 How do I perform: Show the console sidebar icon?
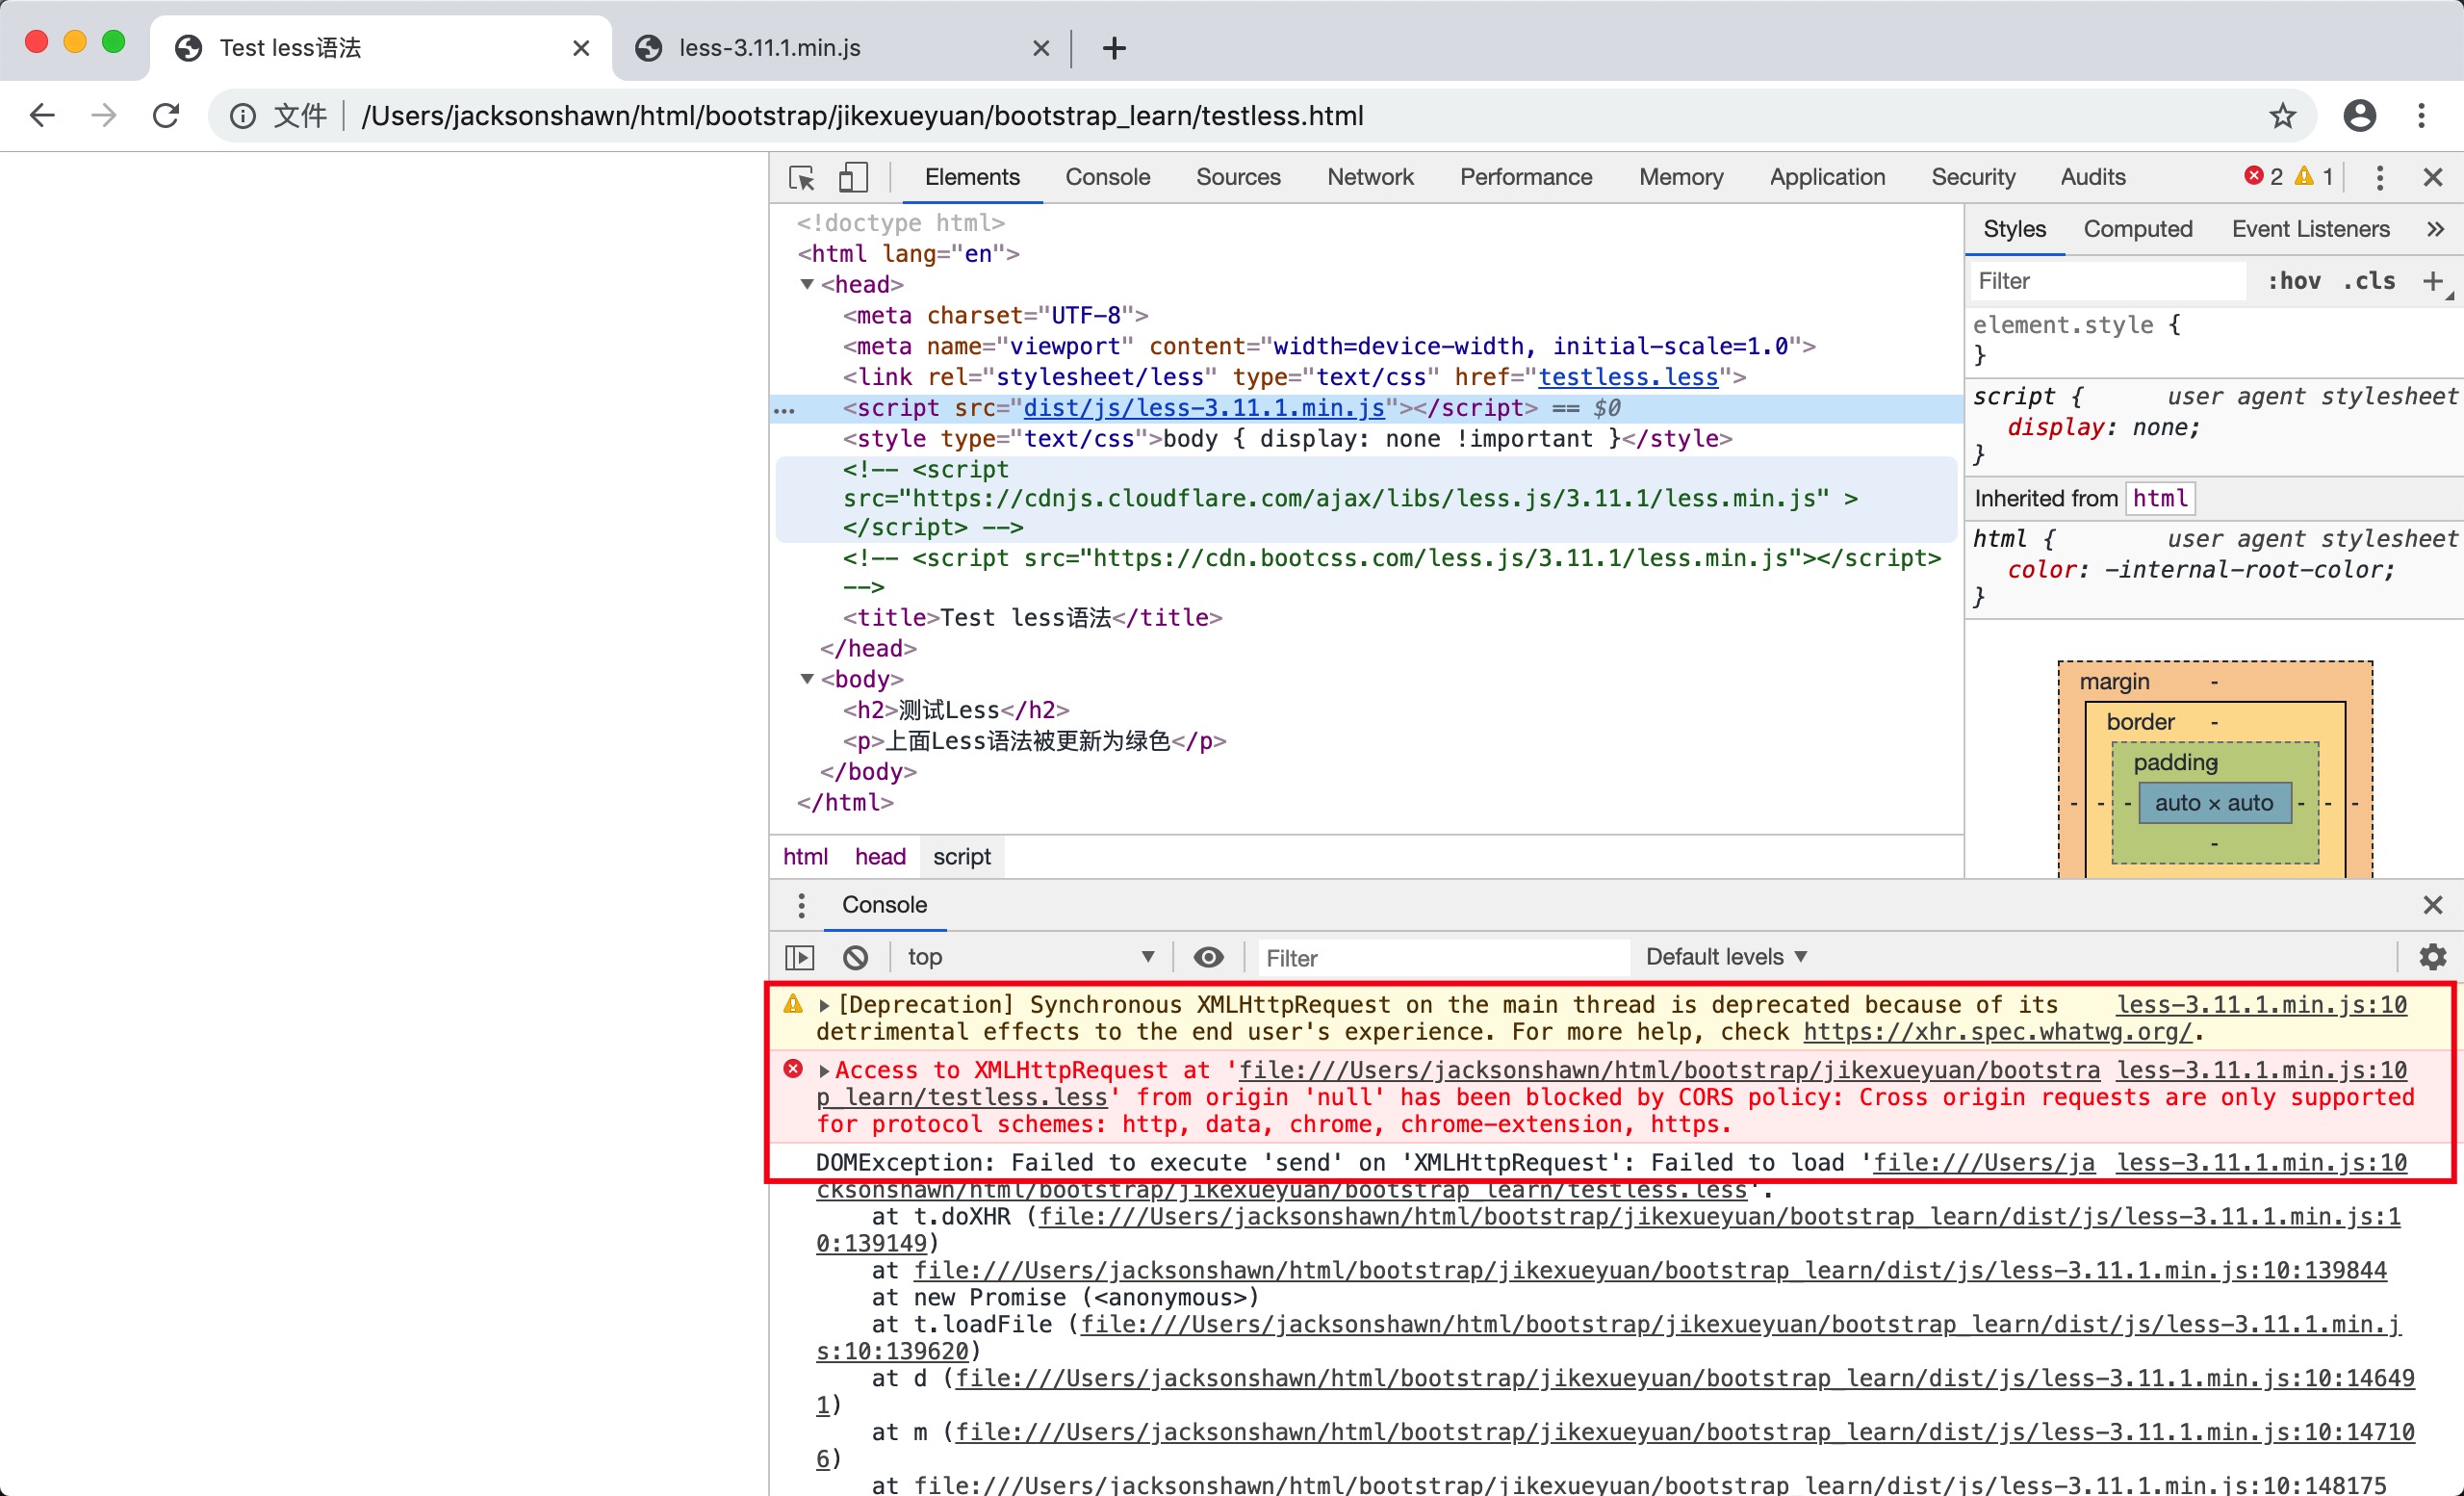pyautogui.click(x=800, y=957)
